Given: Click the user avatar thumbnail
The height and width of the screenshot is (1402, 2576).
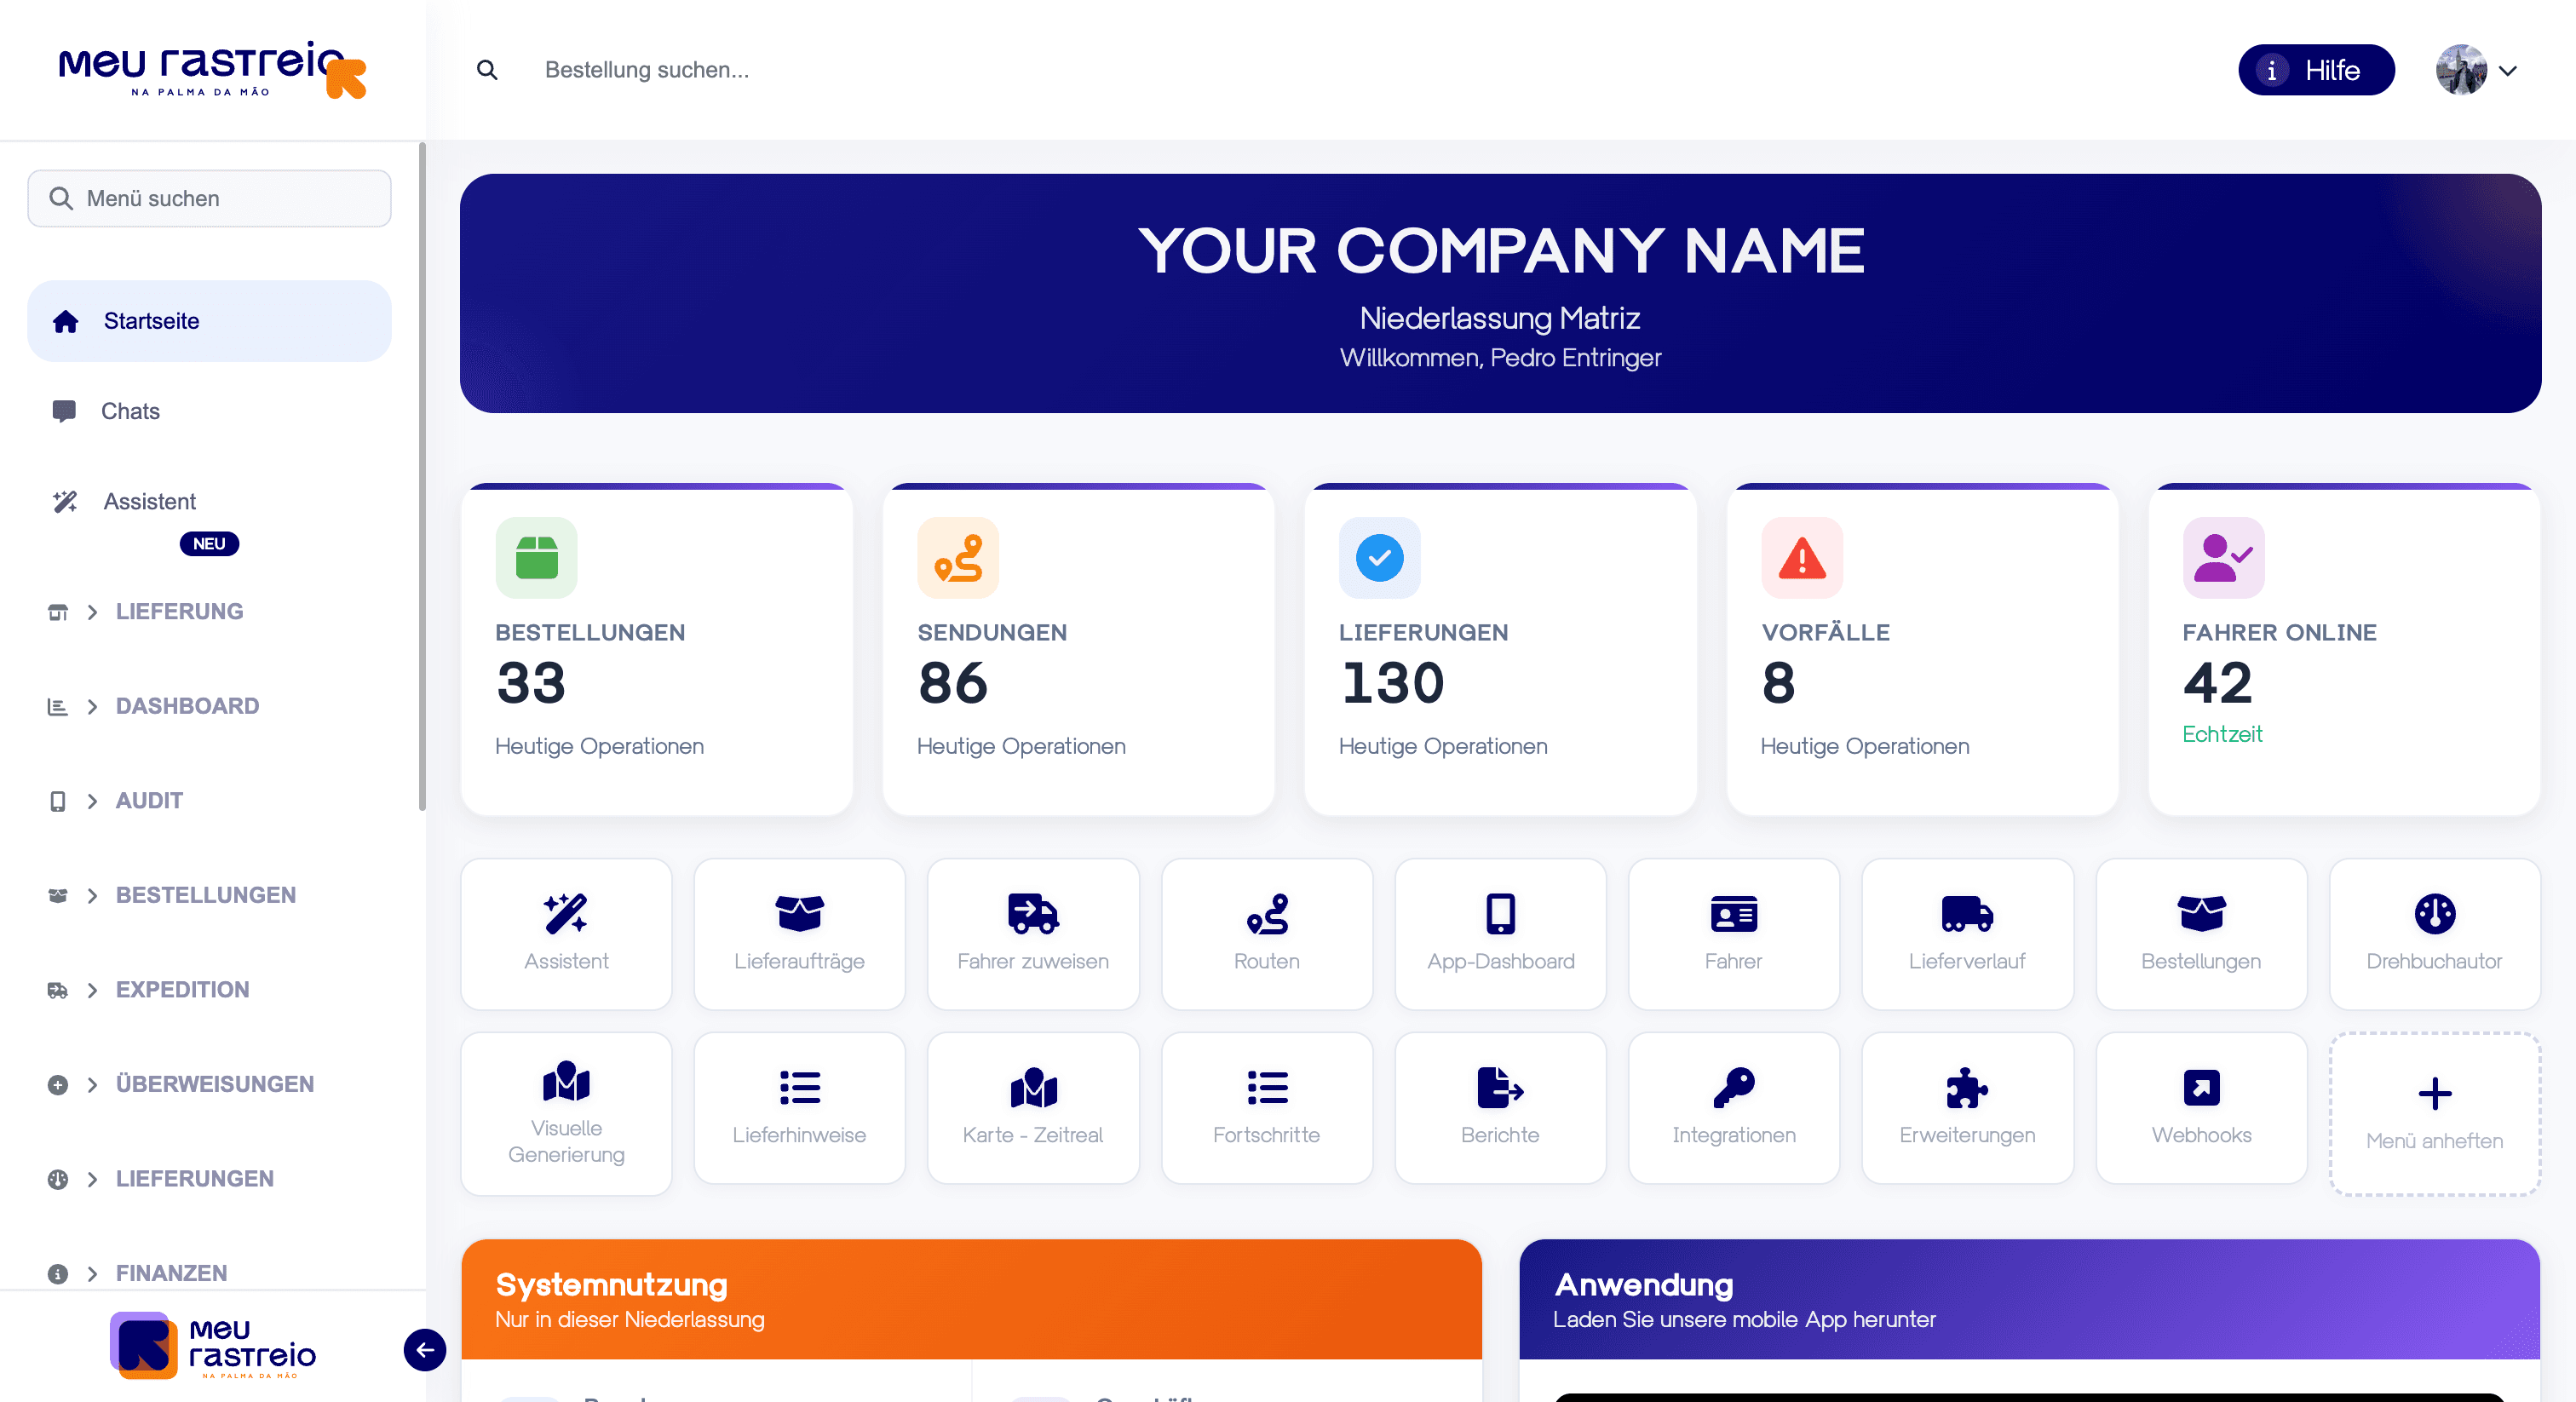Looking at the screenshot, I should point(2461,70).
